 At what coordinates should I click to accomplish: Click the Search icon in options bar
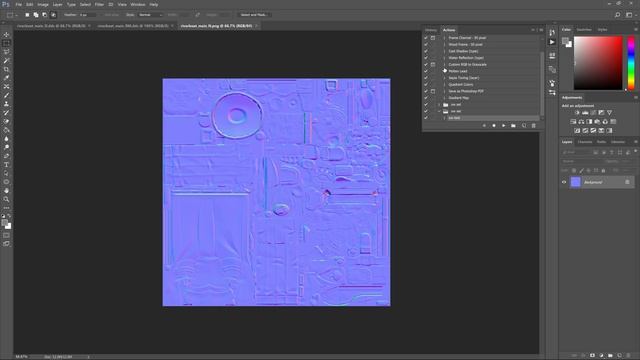coord(617,15)
